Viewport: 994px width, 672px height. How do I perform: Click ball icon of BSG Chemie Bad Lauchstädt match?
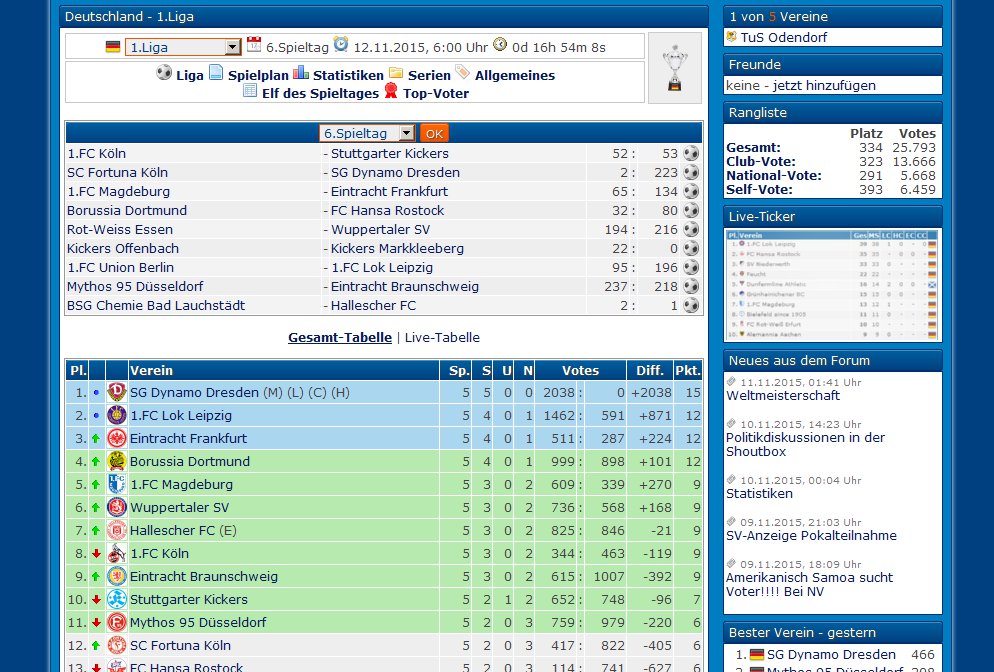coord(691,306)
